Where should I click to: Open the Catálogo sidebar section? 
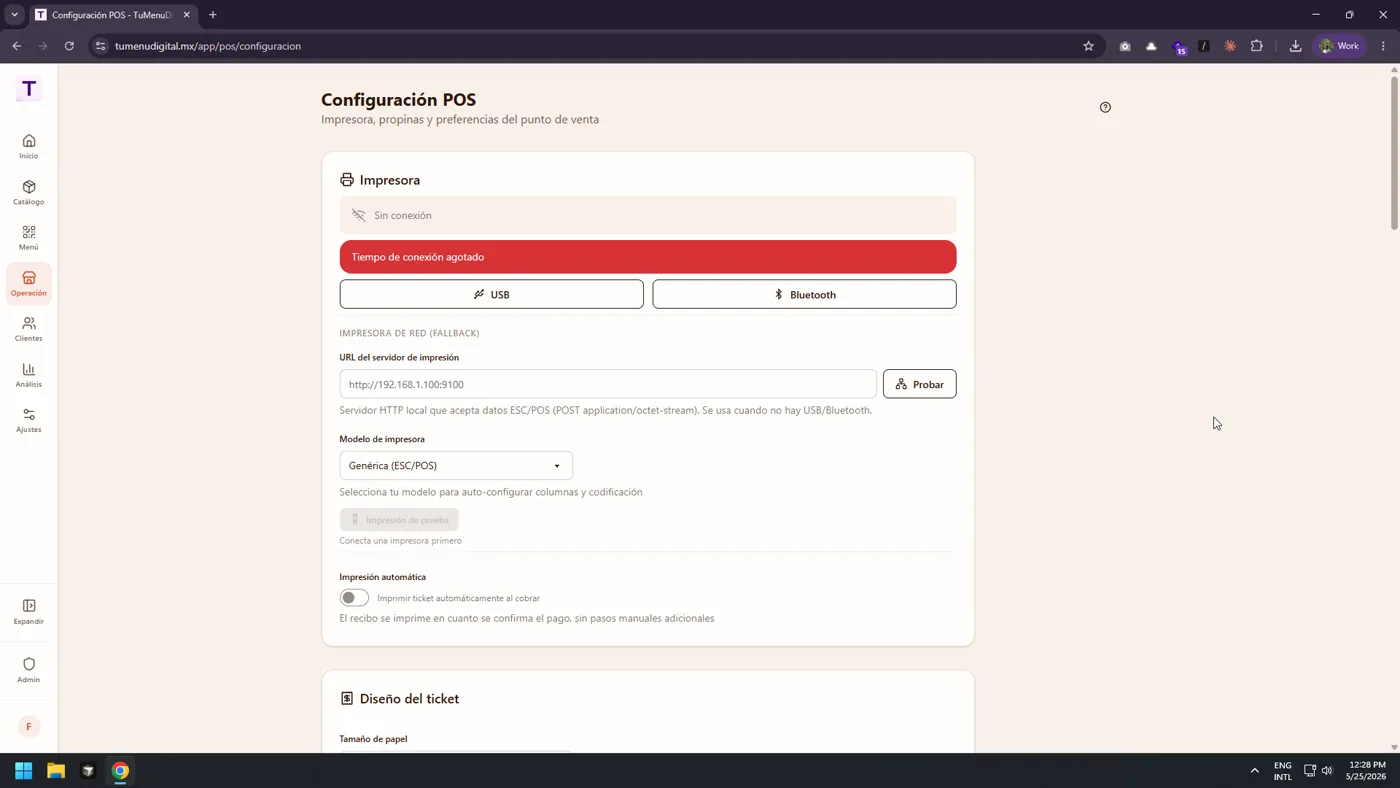pos(29,193)
